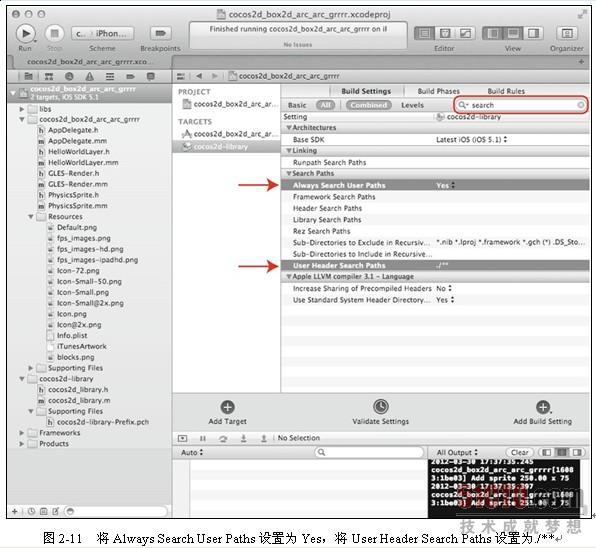Select the Combined view option
This screenshot has height=548, width=596.
tap(369, 105)
